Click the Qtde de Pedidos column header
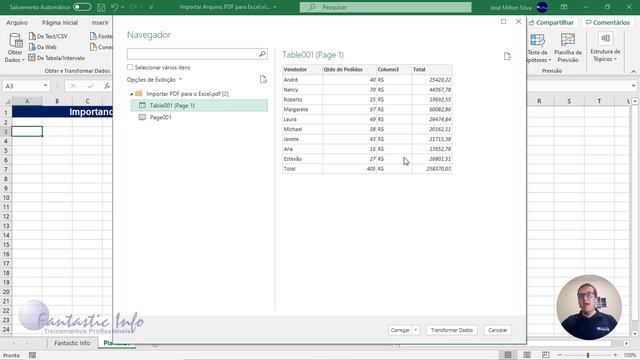The height and width of the screenshot is (360, 640). (349, 69)
